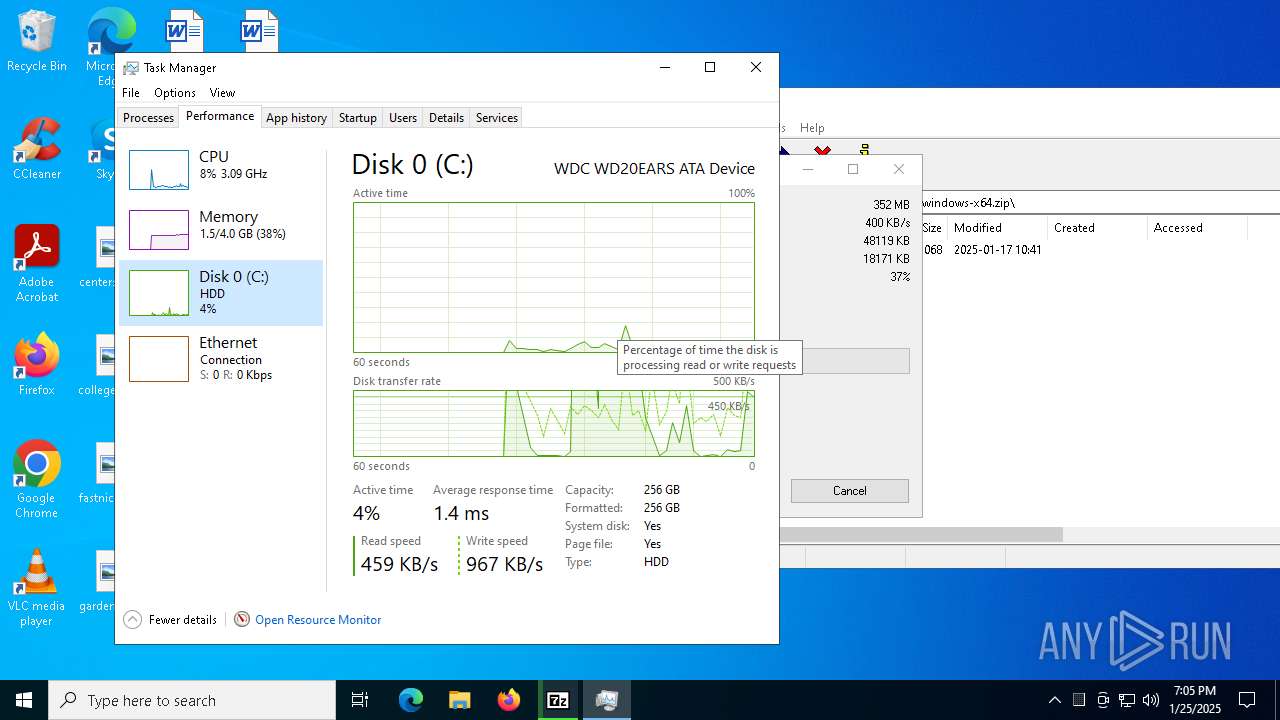Open the Options menu in Task Manager
Image resolution: width=1280 pixels, height=720 pixels.
(x=175, y=93)
